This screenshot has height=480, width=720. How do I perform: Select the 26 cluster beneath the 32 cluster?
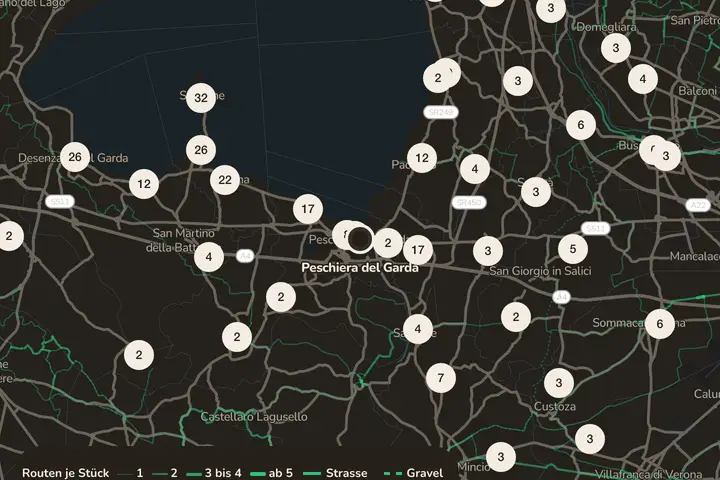coord(201,150)
